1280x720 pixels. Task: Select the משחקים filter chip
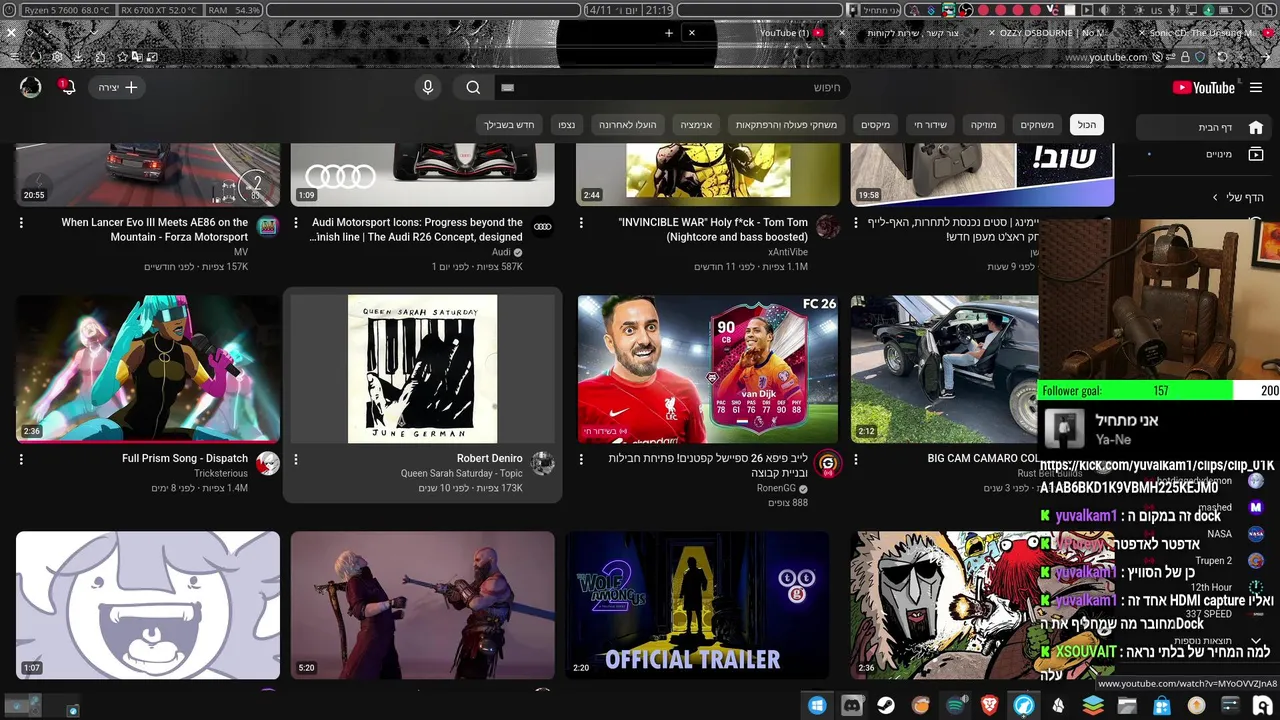pos(1037,125)
